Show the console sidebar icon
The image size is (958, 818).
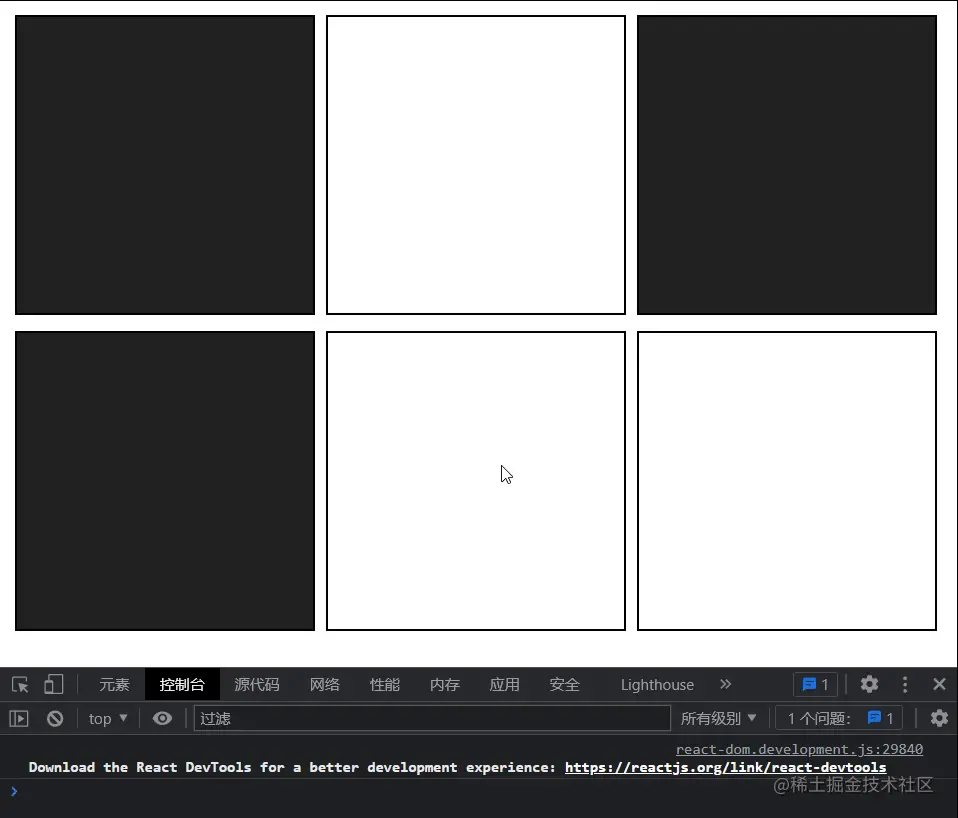(x=19, y=718)
